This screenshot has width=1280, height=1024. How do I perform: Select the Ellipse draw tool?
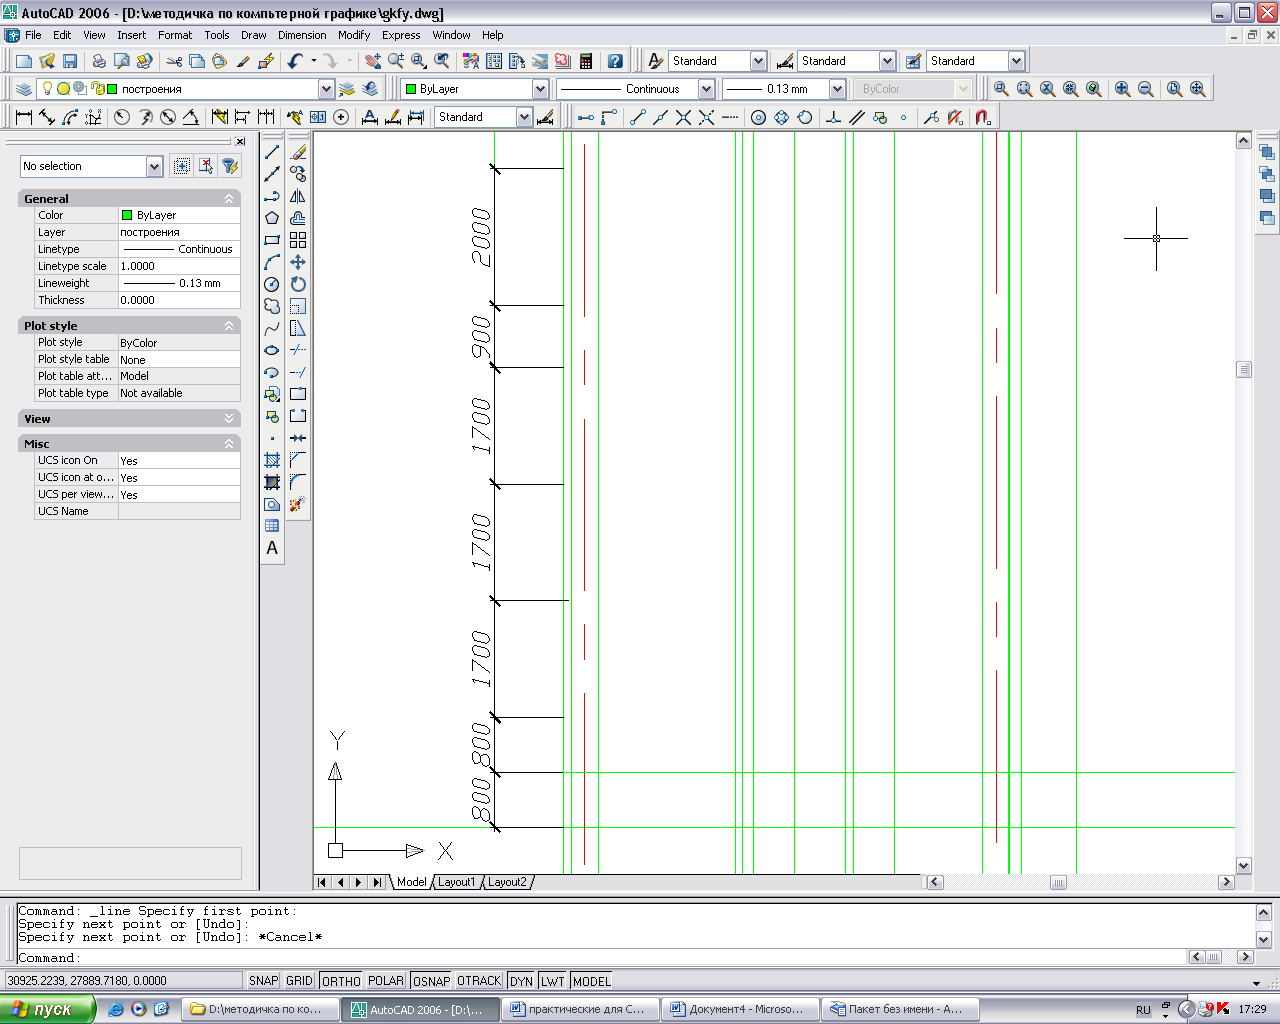click(272, 350)
